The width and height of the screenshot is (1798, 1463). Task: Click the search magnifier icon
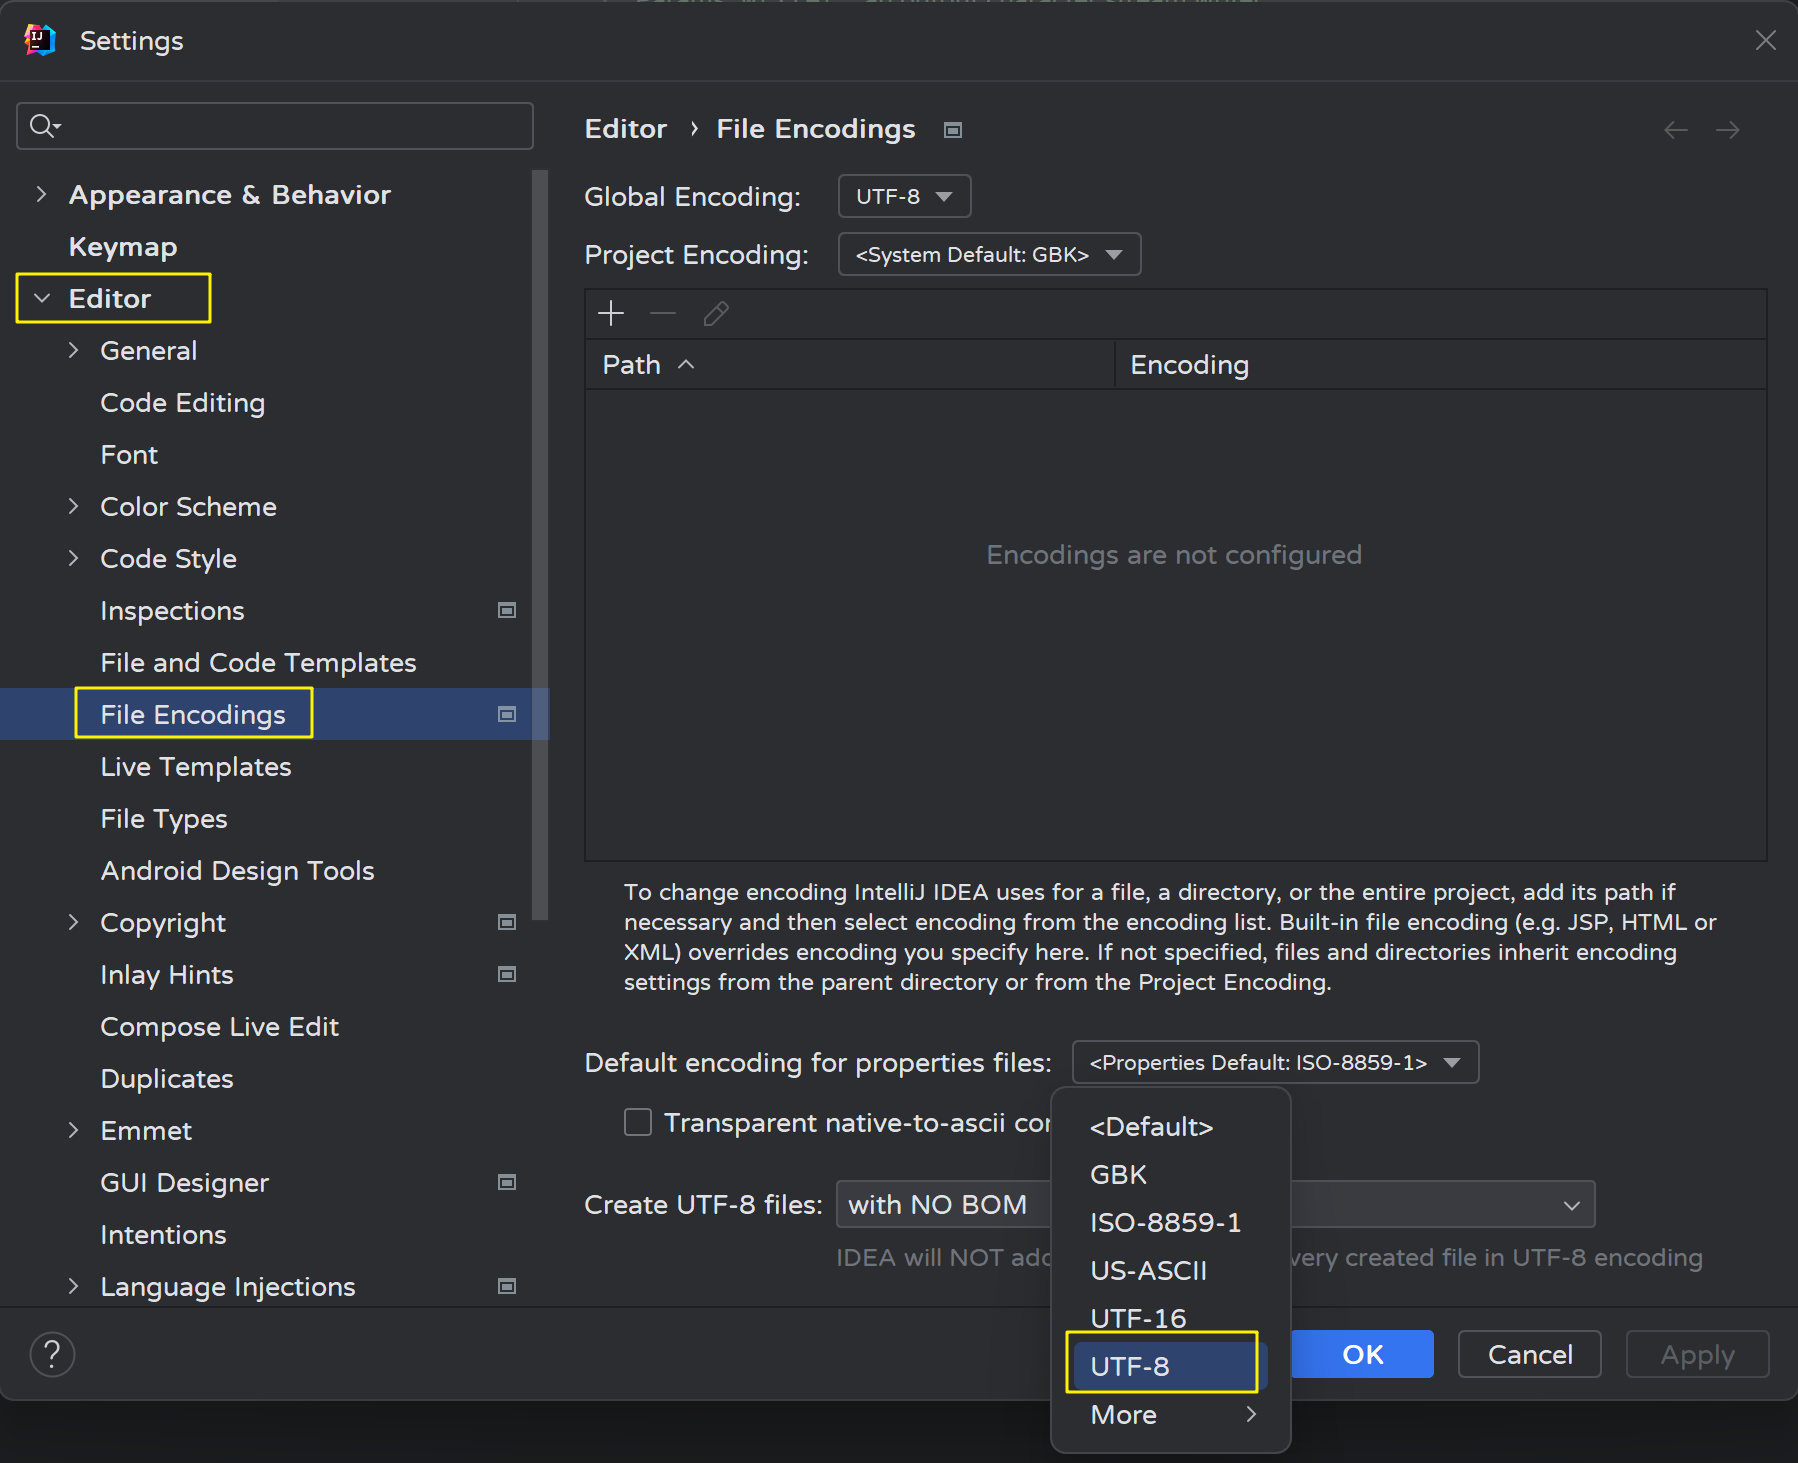44,125
